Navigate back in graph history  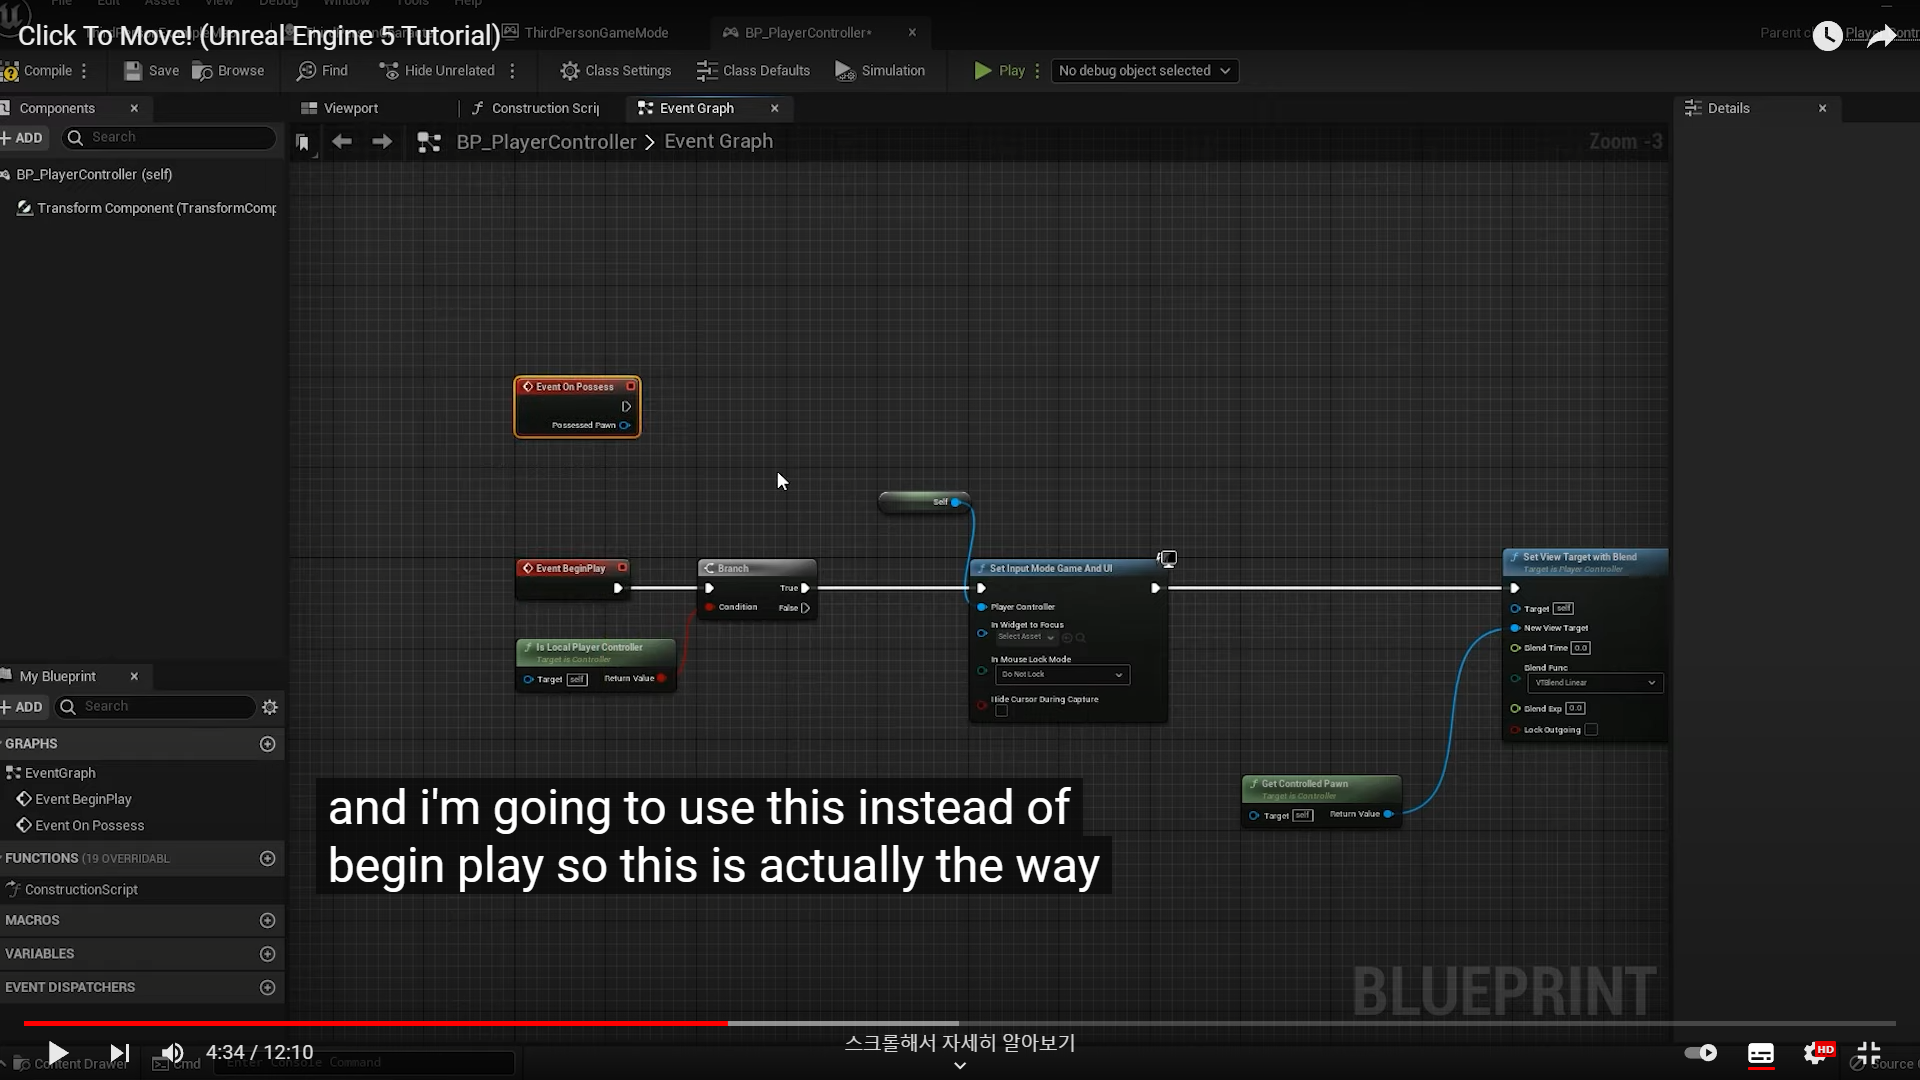click(342, 142)
